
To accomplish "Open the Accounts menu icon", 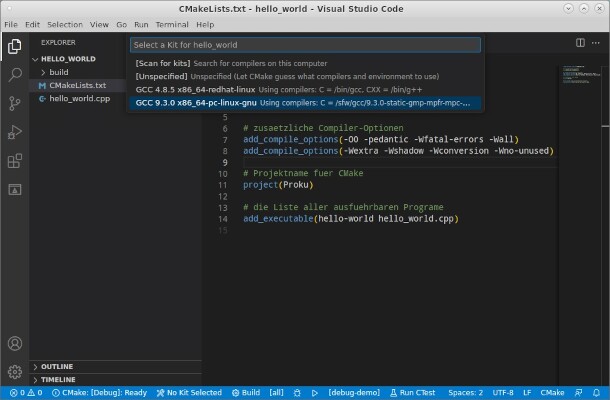I will coord(14,344).
